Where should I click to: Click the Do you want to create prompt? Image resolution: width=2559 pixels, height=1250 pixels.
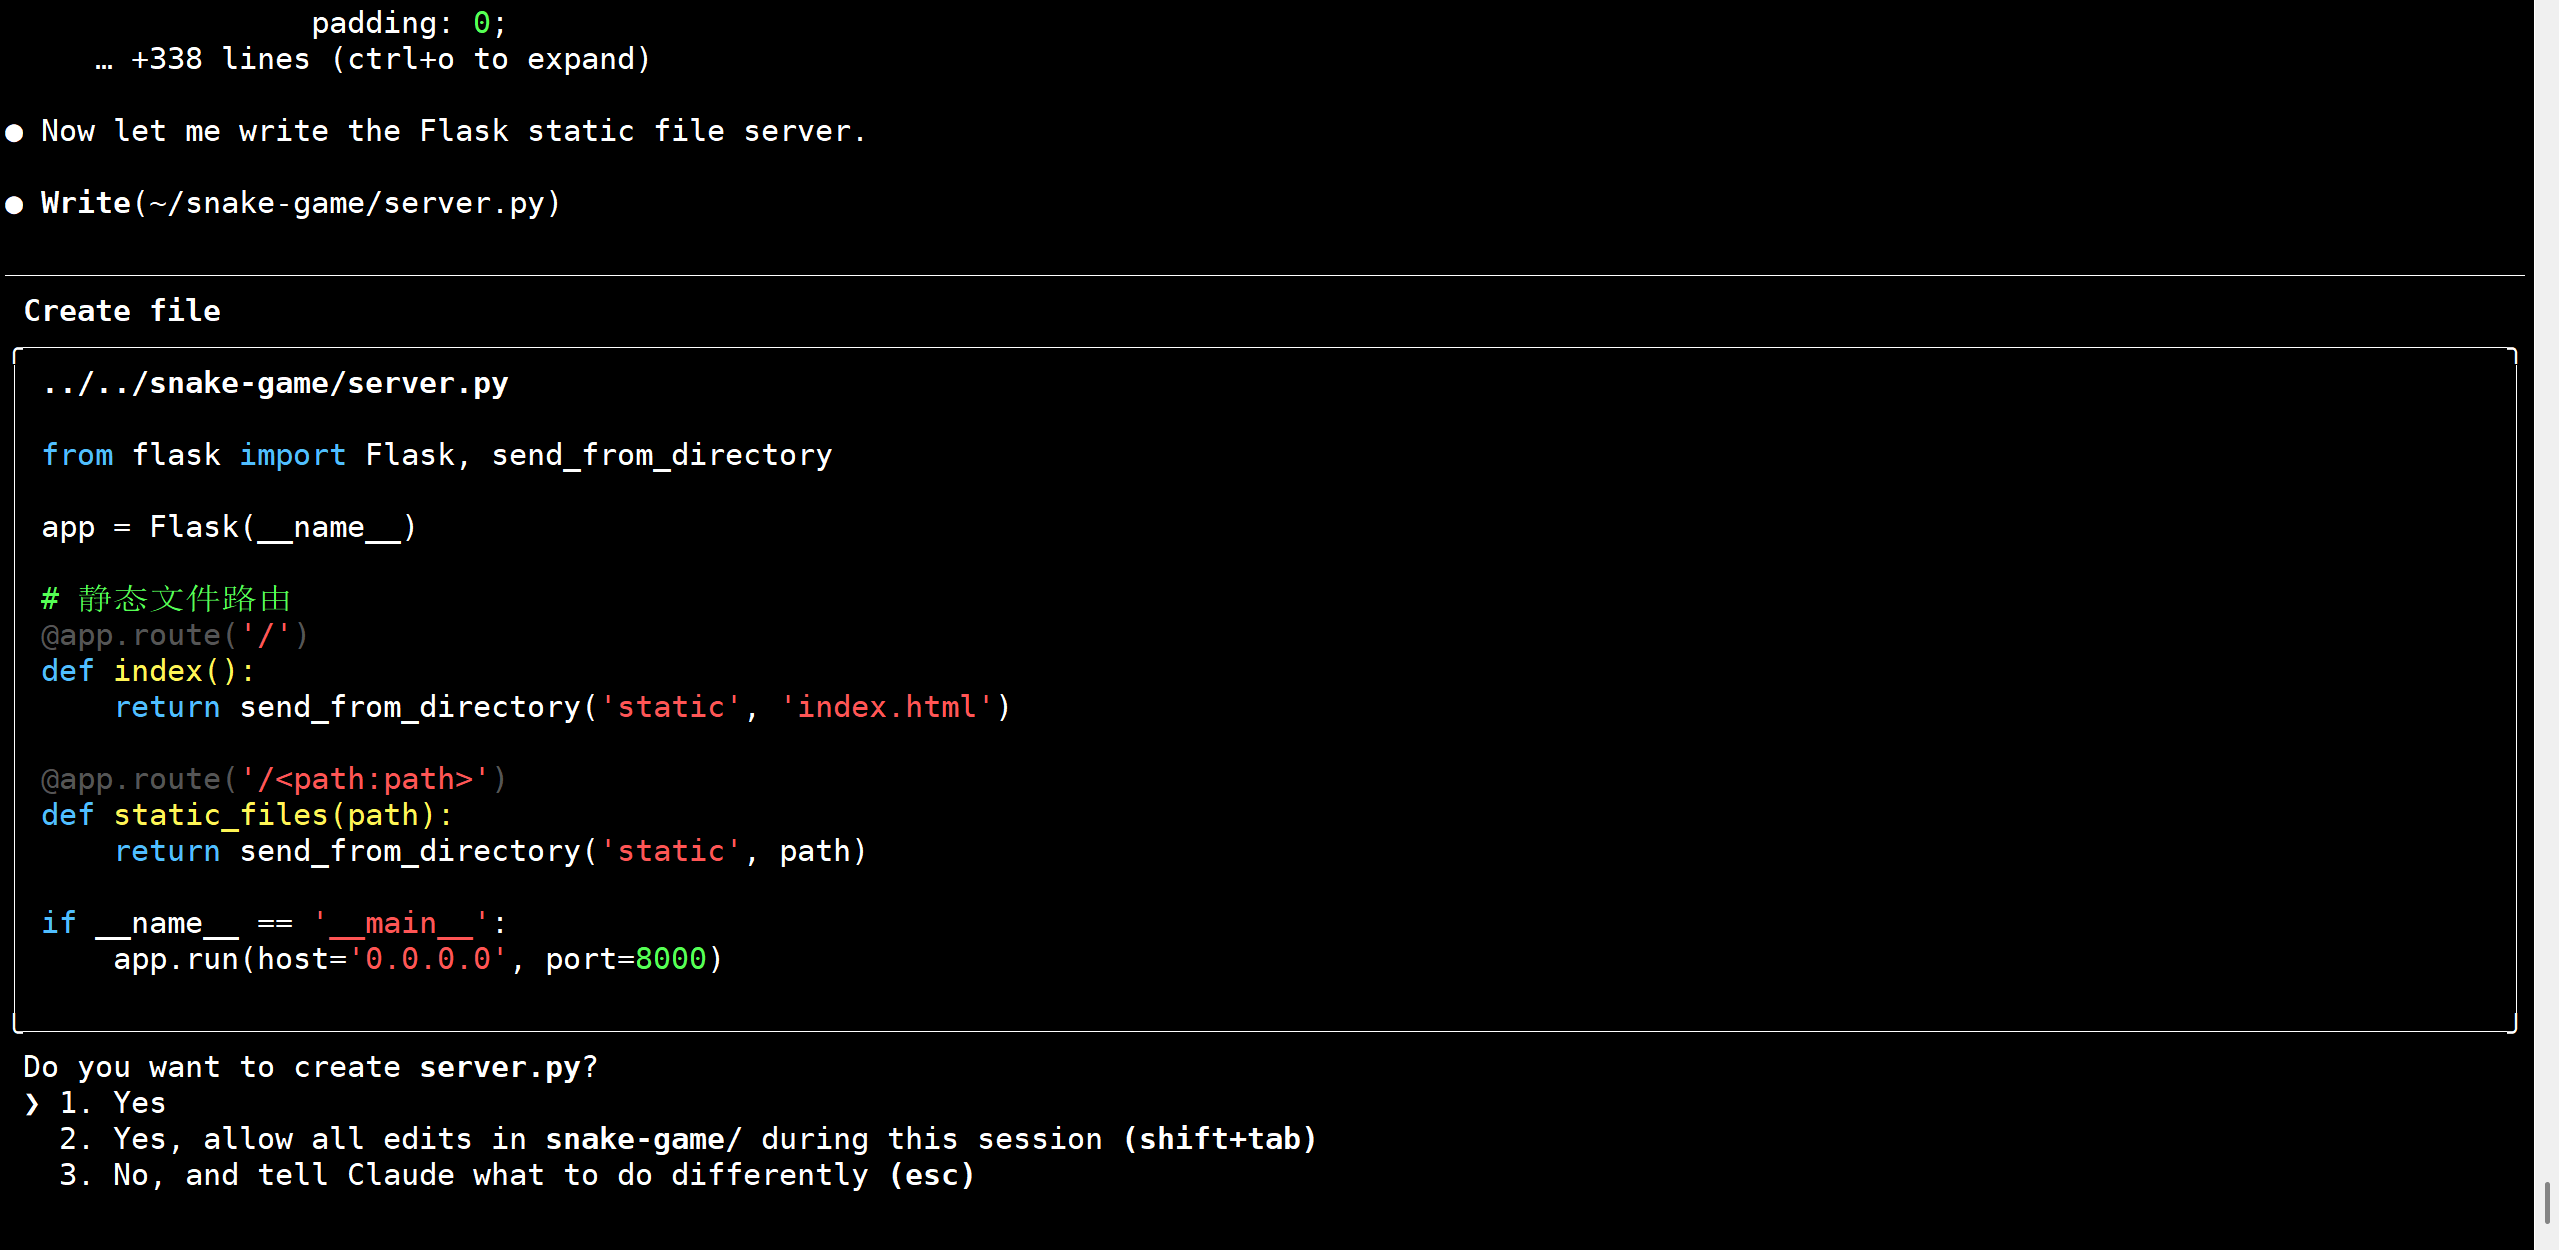pos(310,1067)
